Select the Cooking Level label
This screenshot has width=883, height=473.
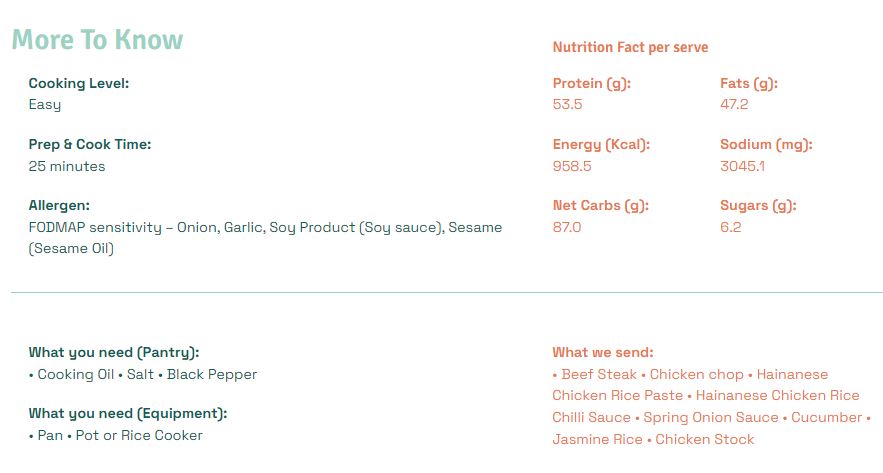79,83
